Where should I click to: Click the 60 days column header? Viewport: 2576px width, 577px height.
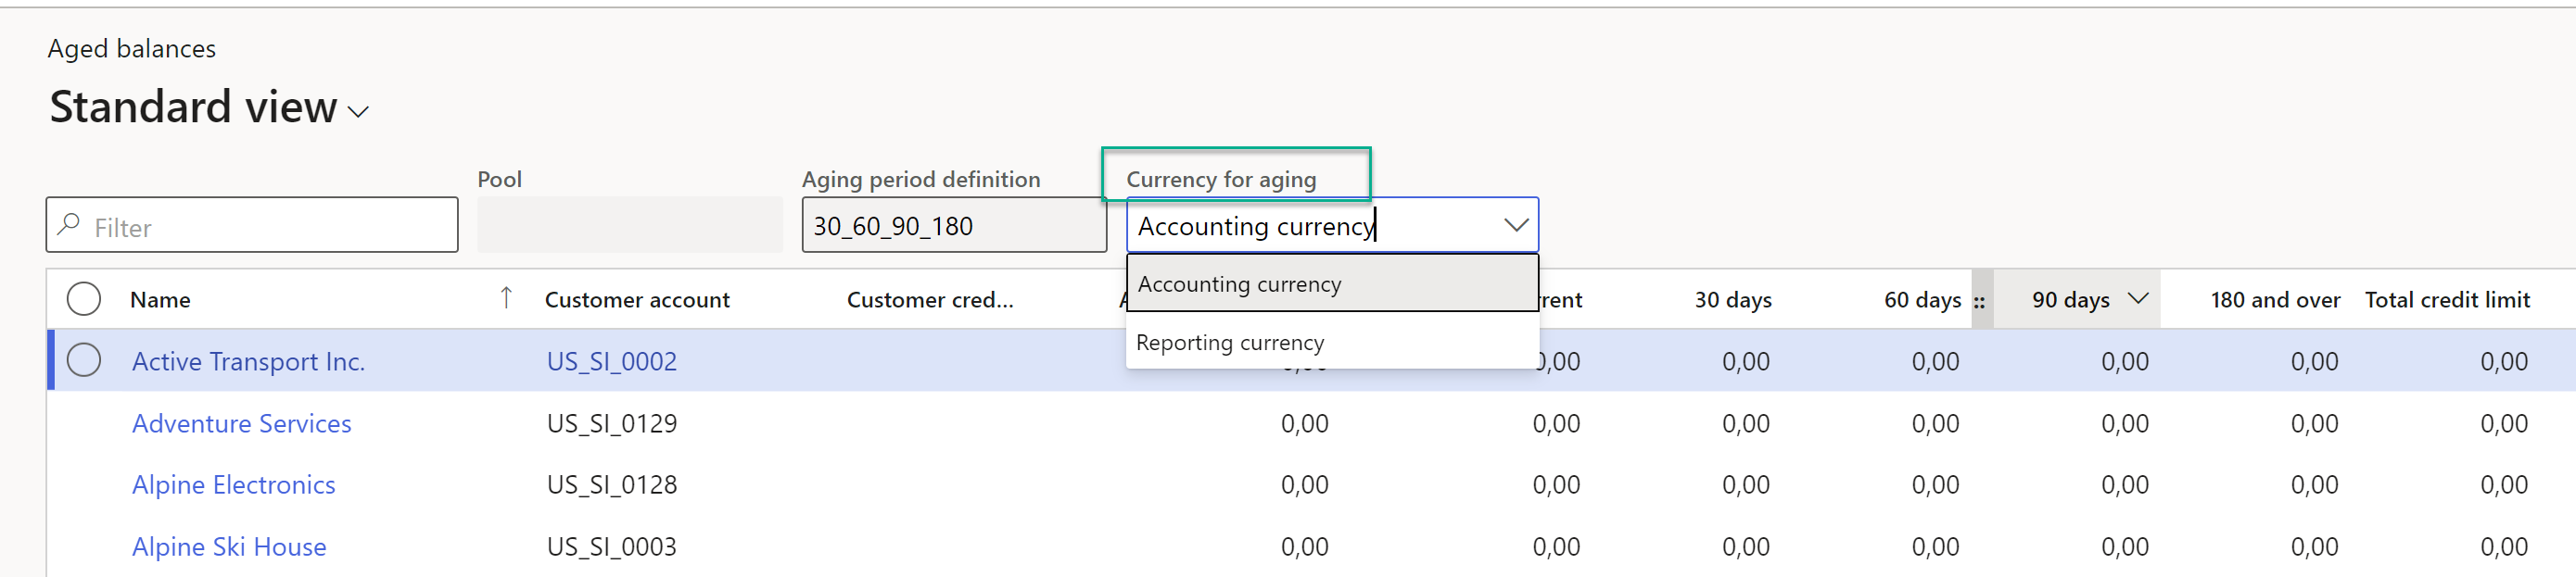pos(1922,300)
